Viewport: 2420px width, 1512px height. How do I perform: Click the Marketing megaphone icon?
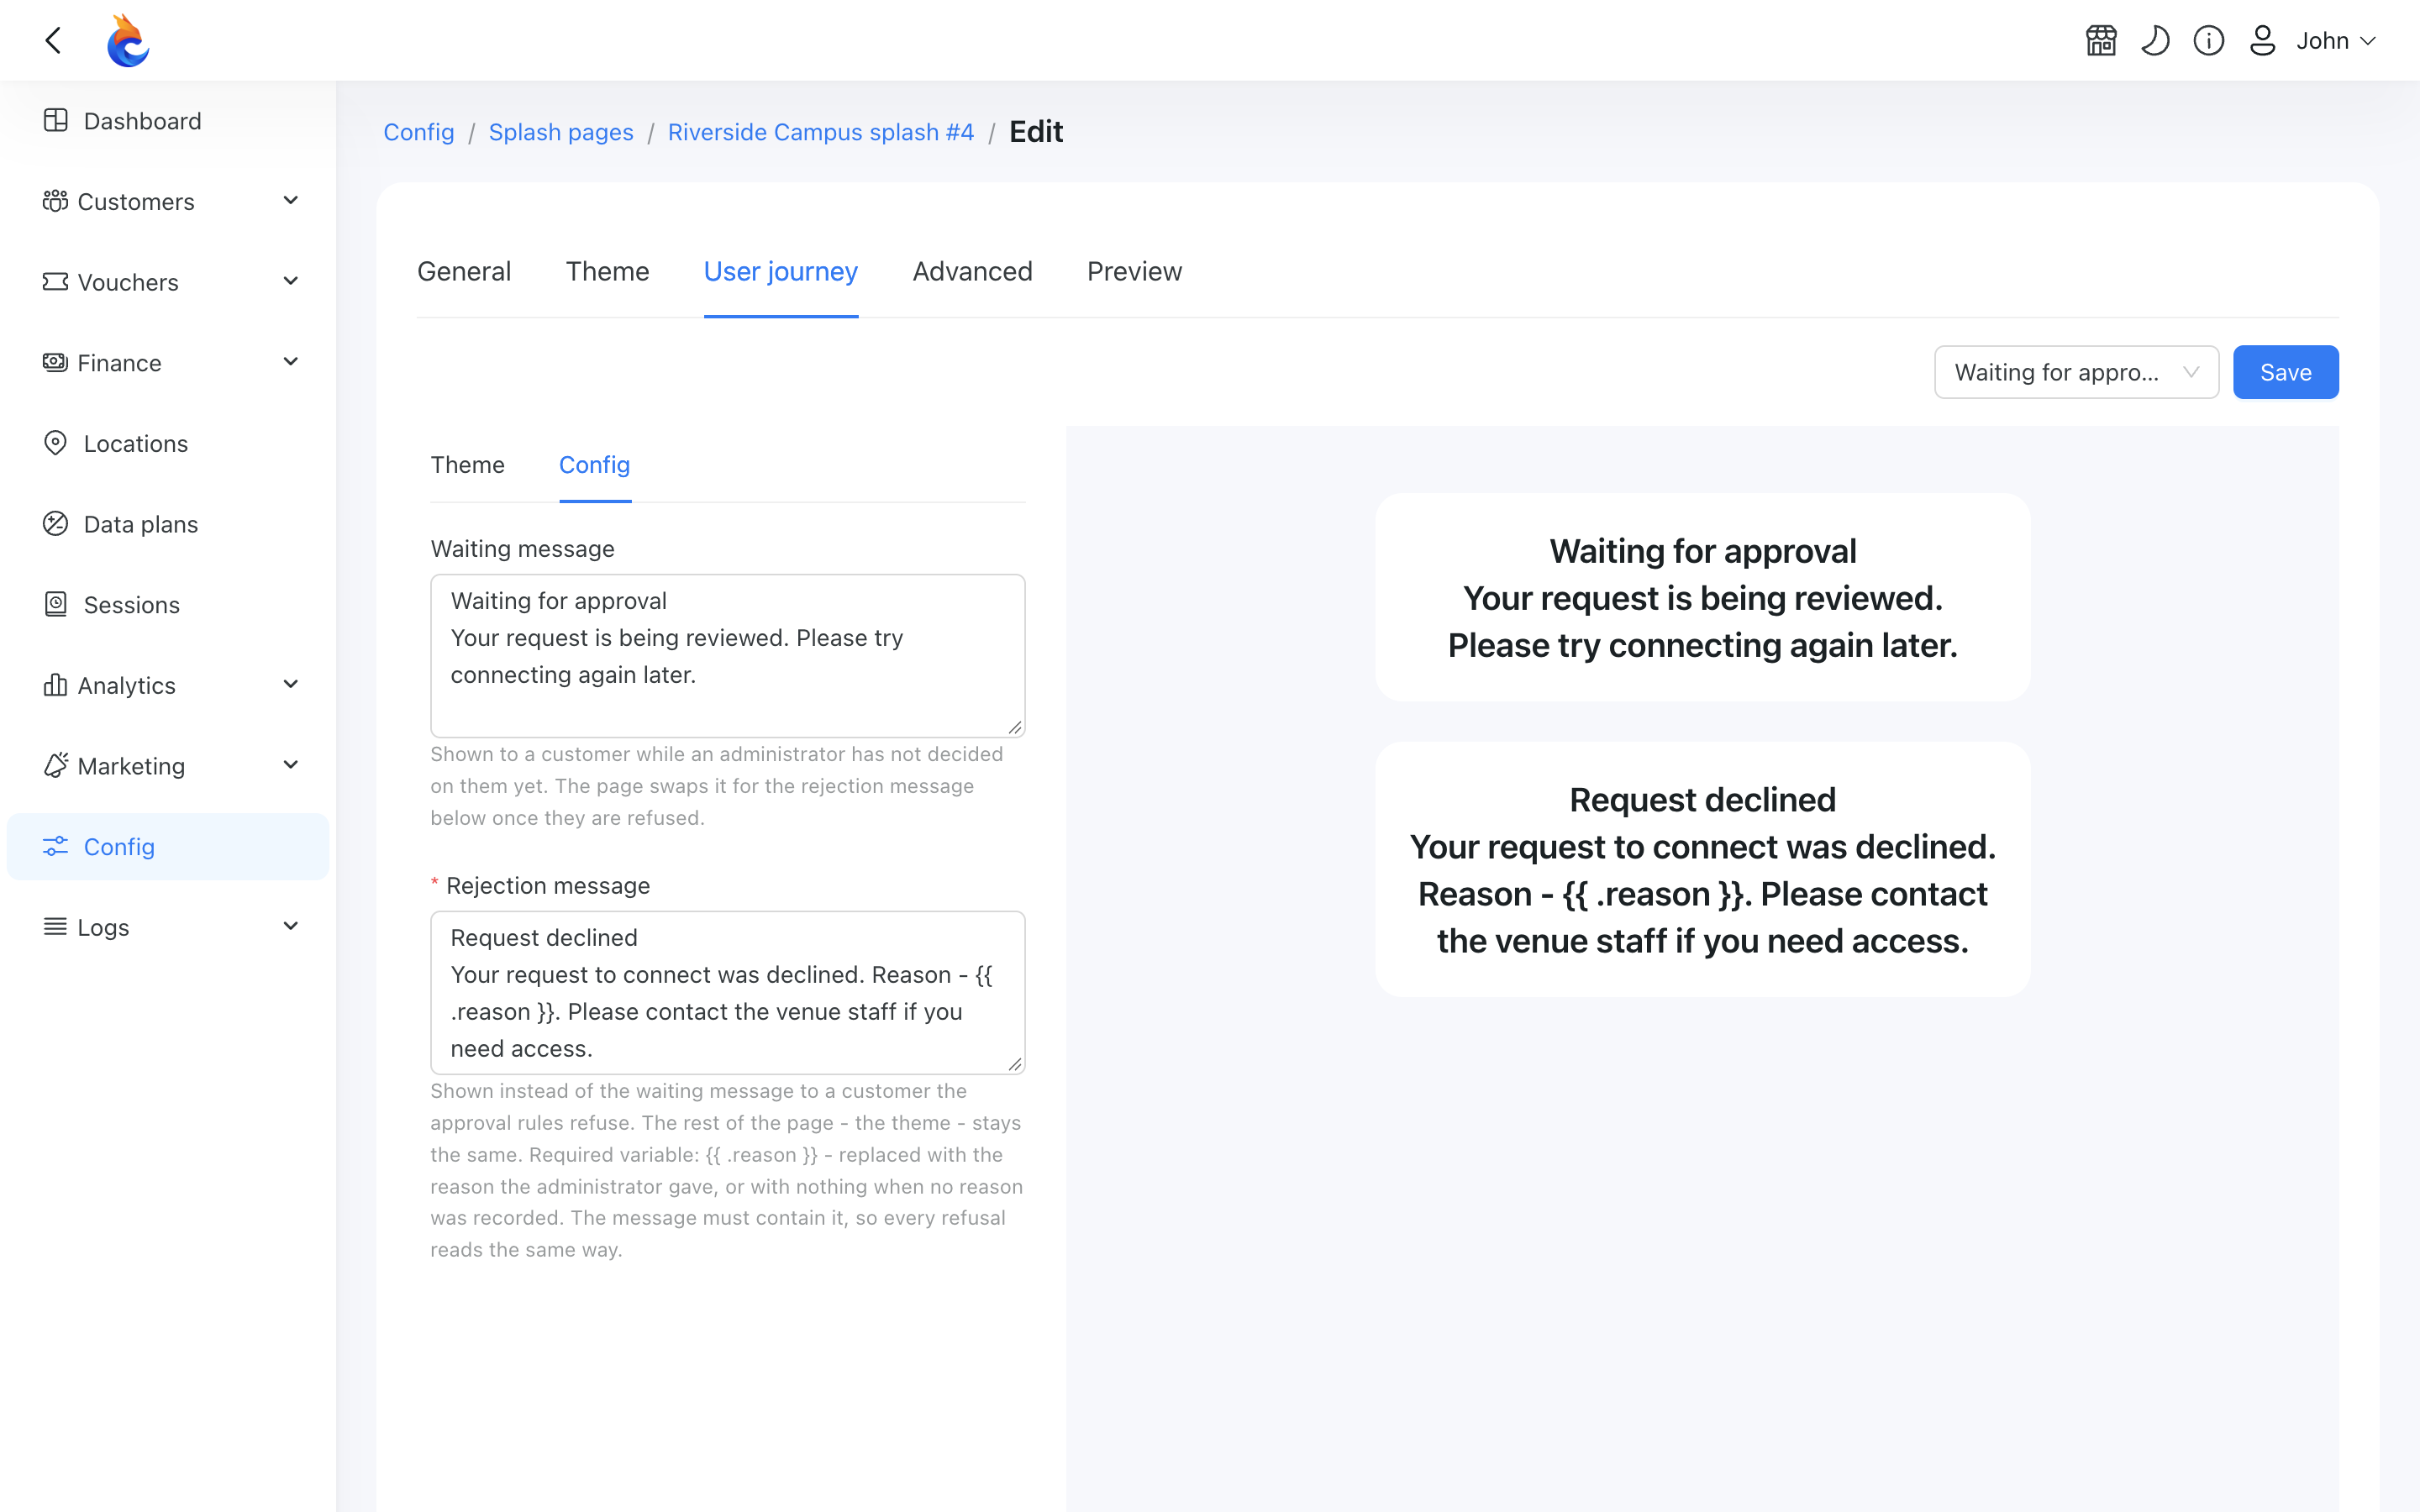(x=56, y=765)
